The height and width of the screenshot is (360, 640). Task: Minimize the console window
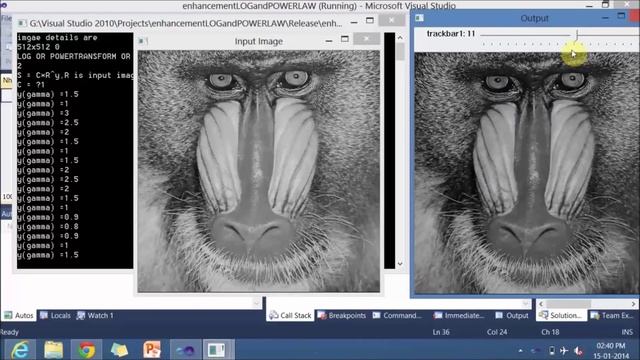point(354,22)
